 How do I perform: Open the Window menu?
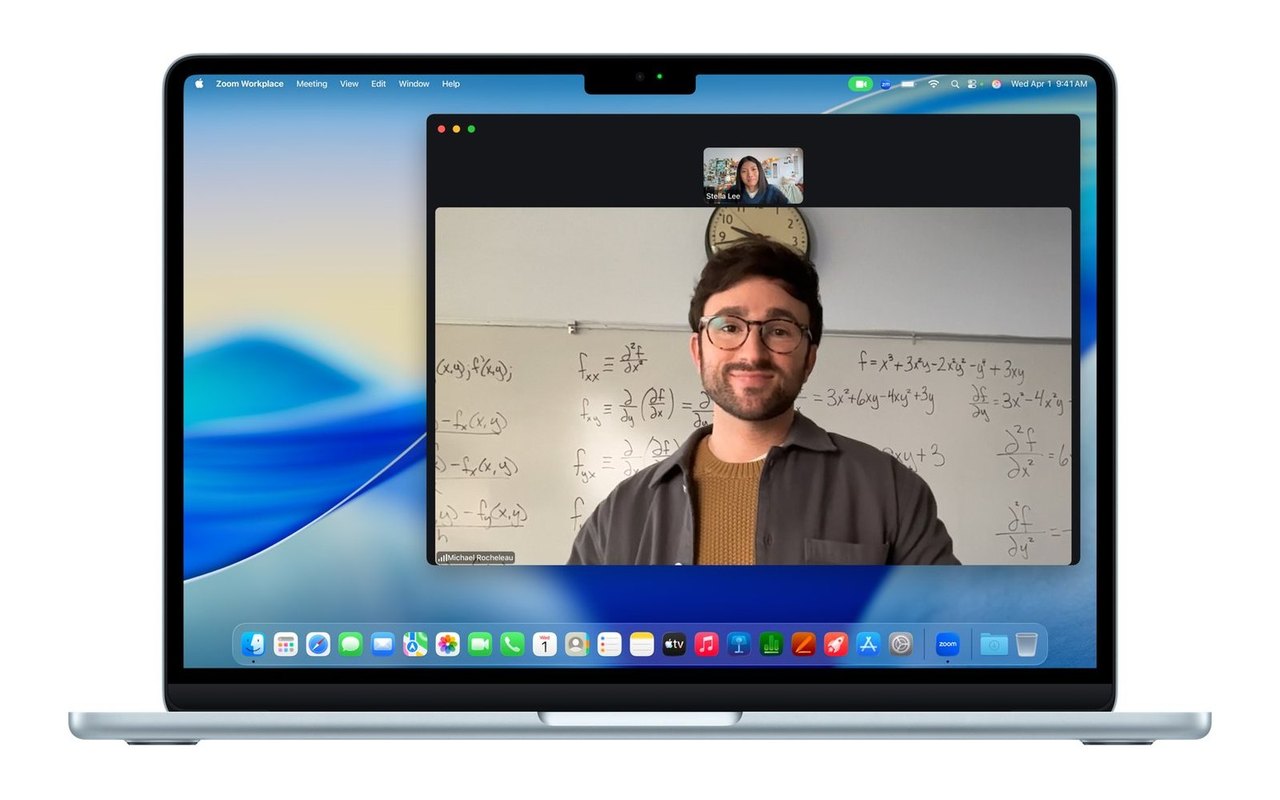click(414, 84)
